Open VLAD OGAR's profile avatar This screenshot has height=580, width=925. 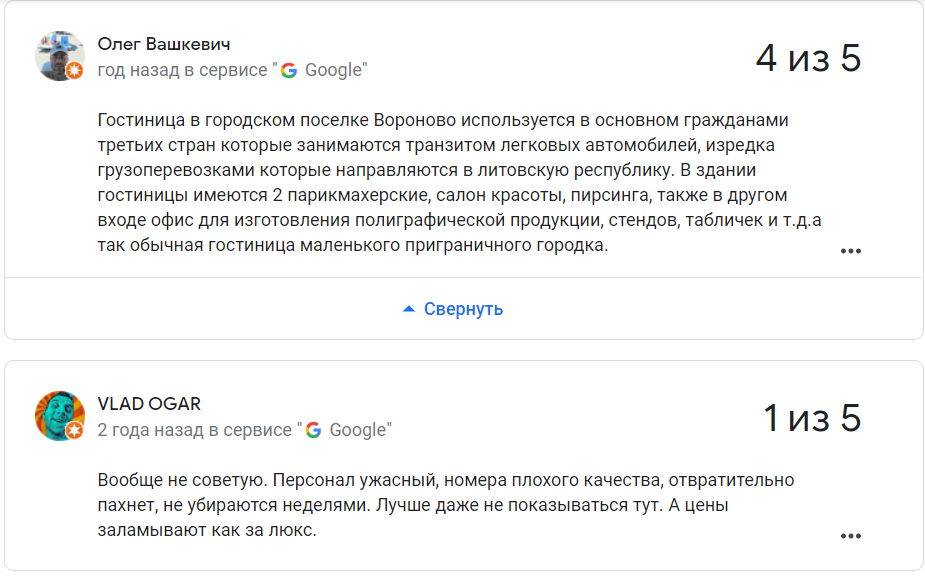pos(58,415)
